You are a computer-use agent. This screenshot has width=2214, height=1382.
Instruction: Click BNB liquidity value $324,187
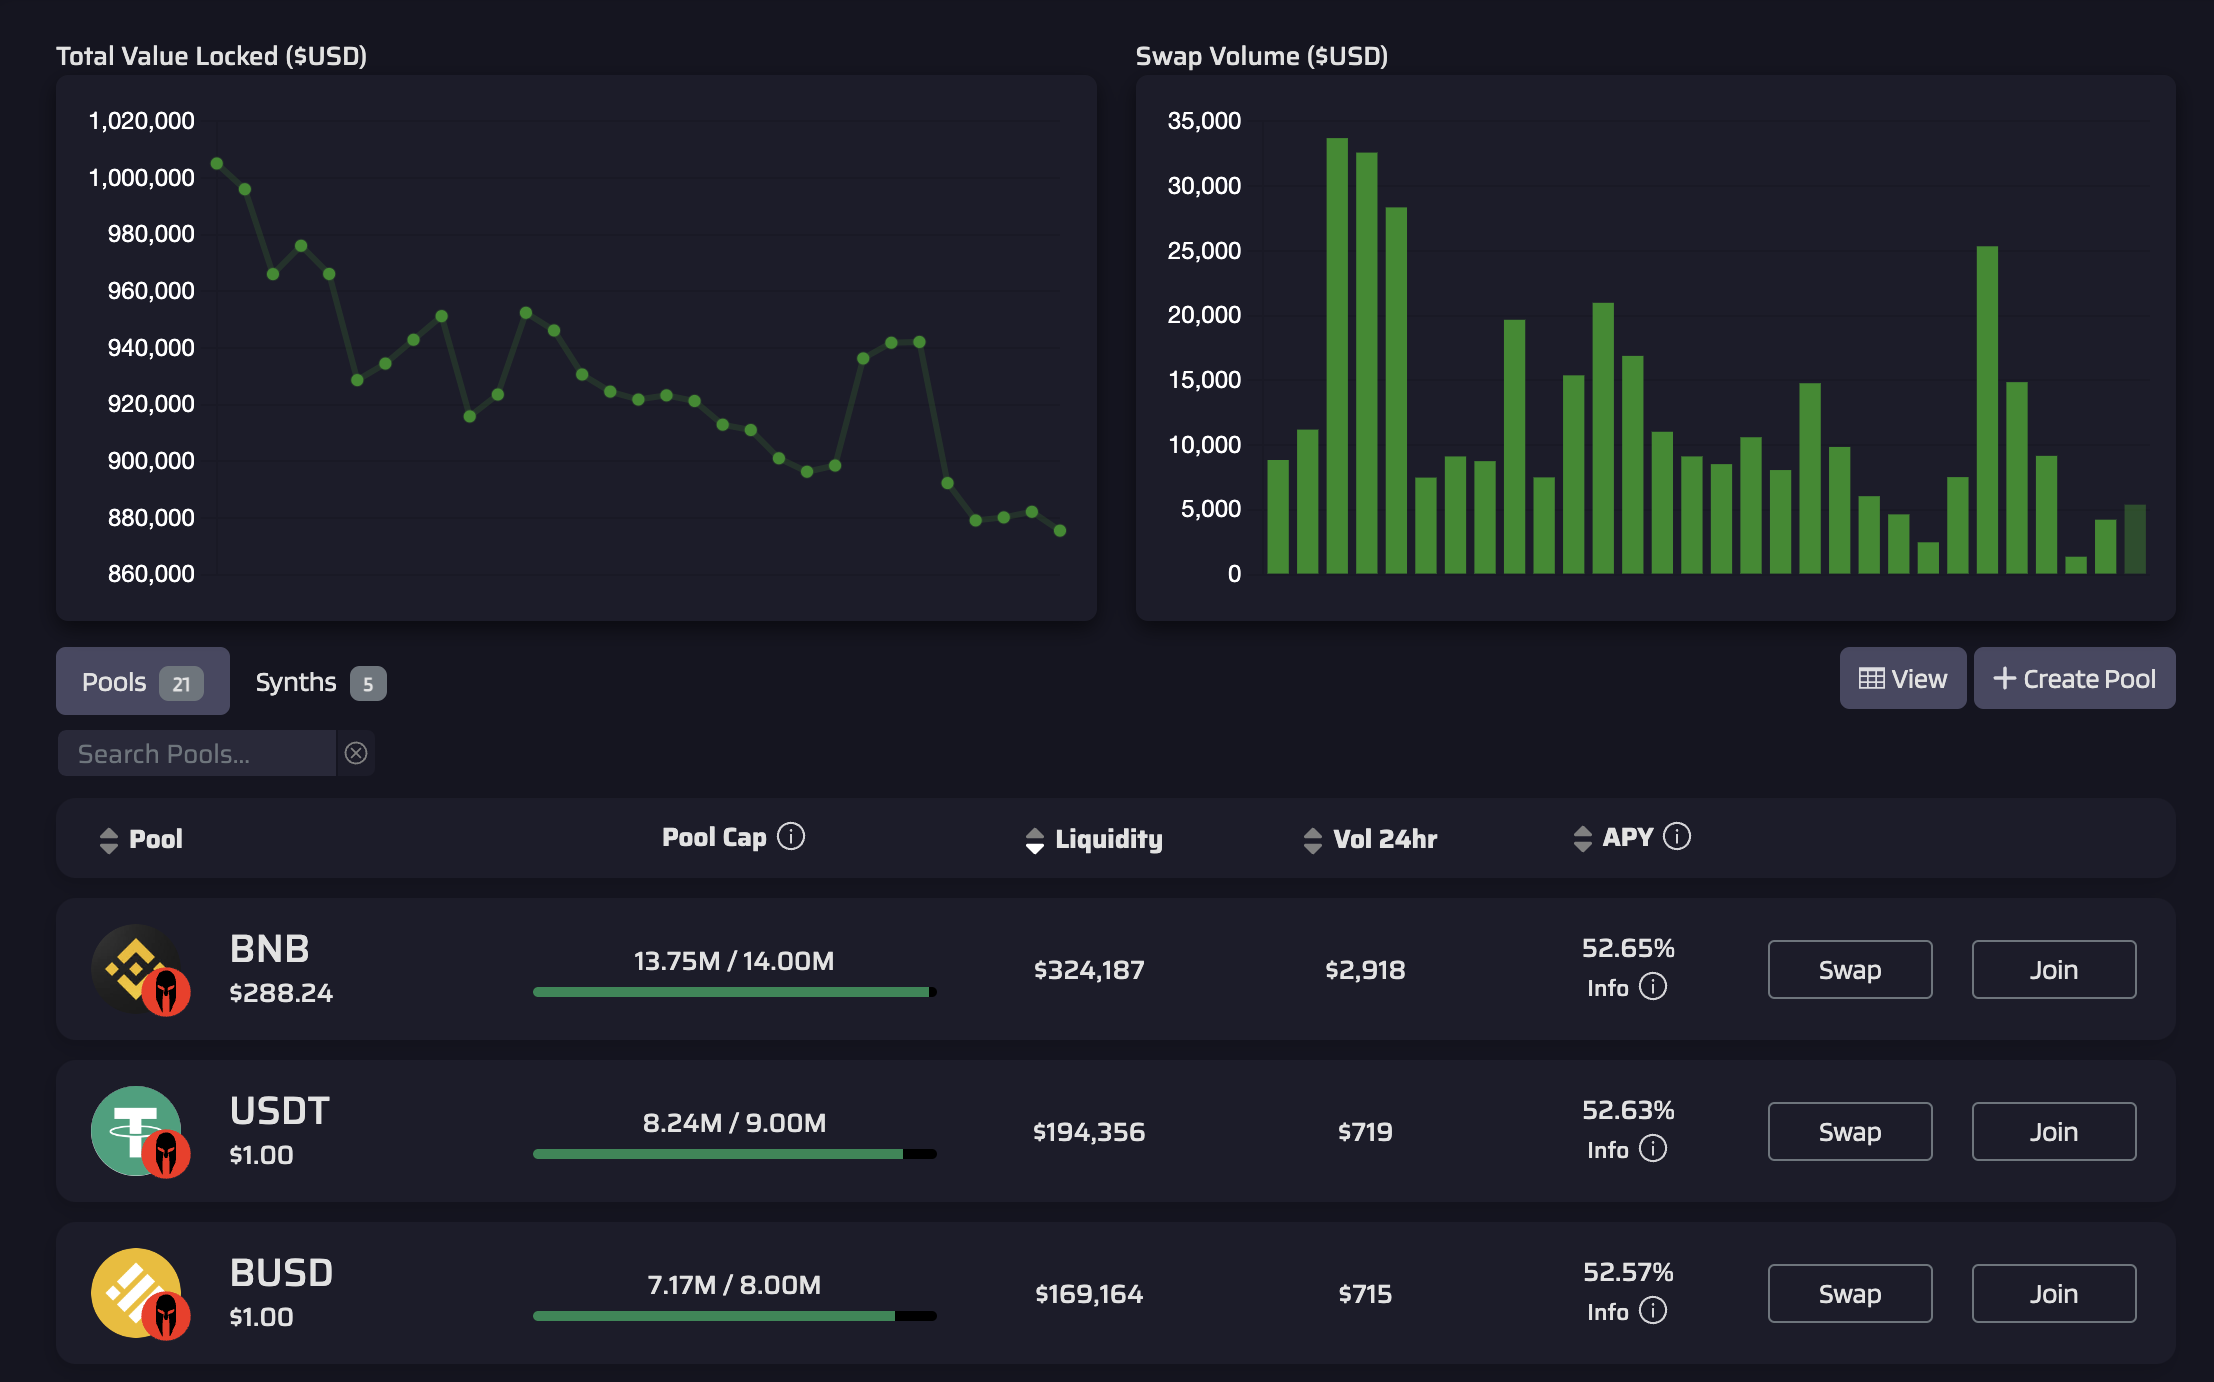[1089, 970]
